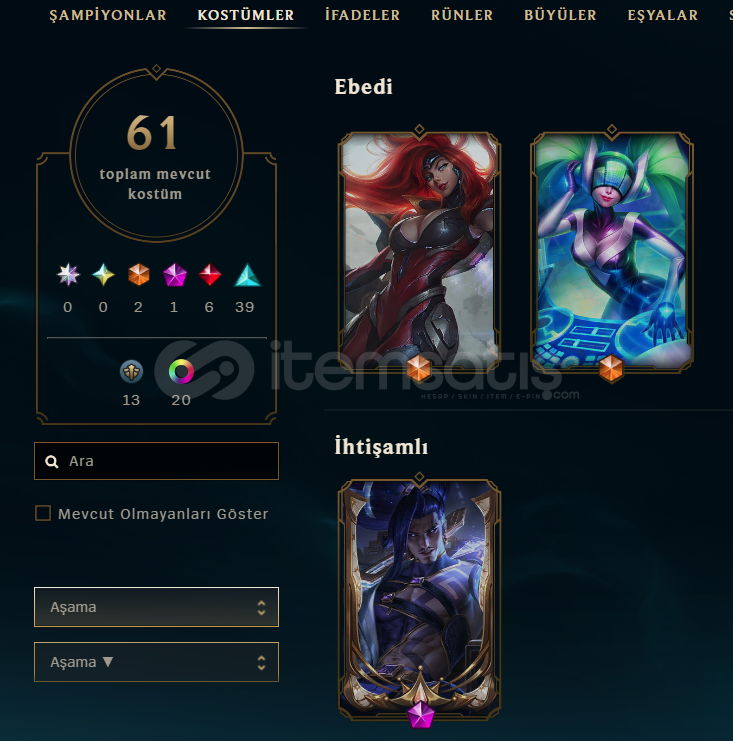The width and height of the screenshot is (733, 741).
Task: Click the magenta Legendary gem icon
Action: 174,275
